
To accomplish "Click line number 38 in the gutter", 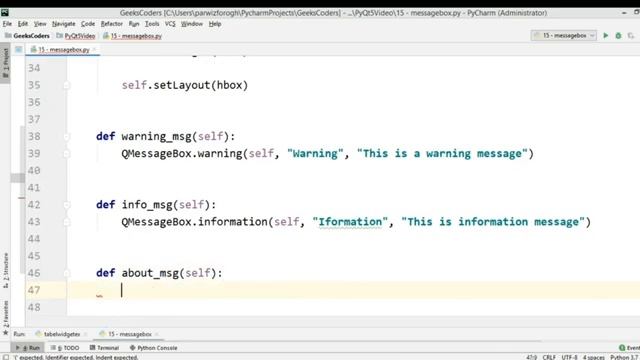I will [x=34, y=136].
